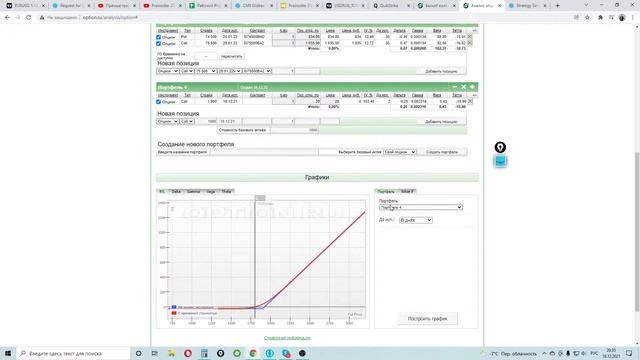The width and height of the screenshot is (640, 360).
Task: Uncheck the Call 75 500 option row
Action: (x=159, y=43)
